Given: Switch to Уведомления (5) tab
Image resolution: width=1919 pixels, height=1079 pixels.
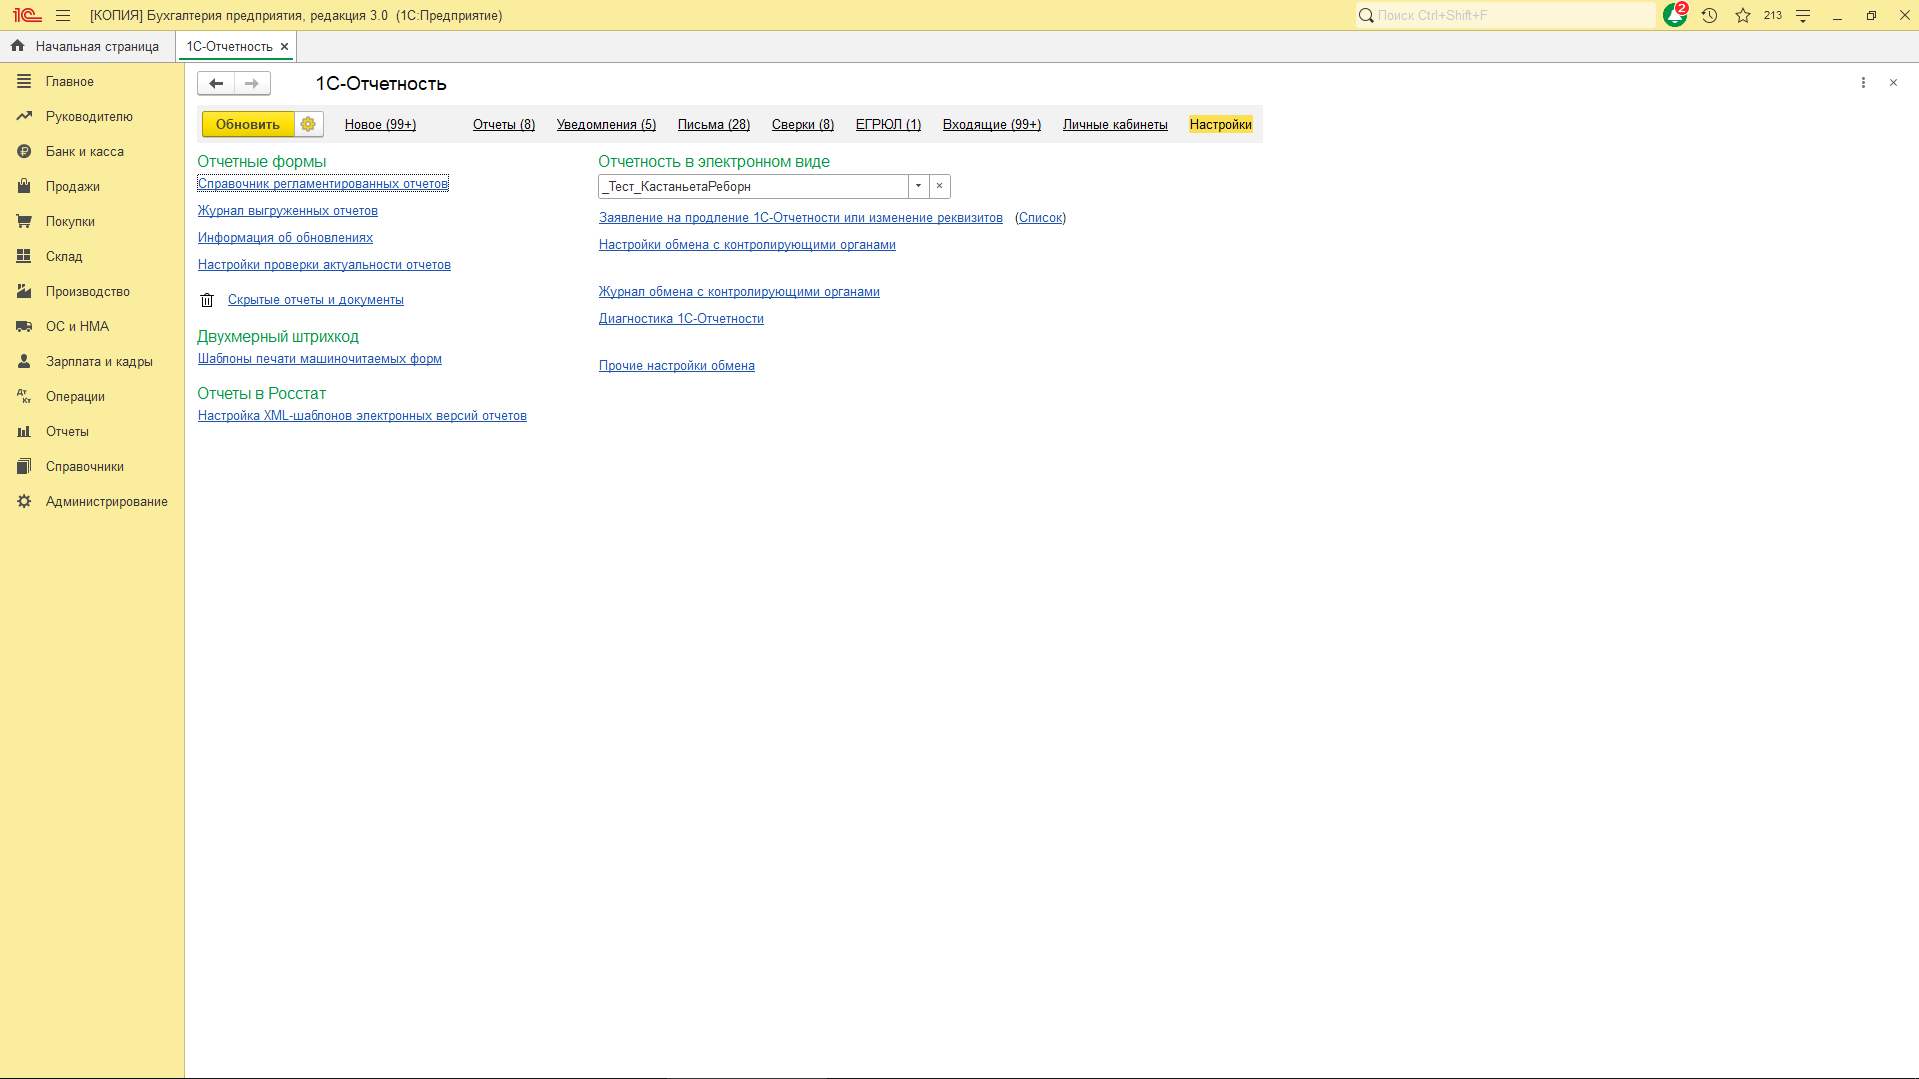Looking at the screenshot, I should (x=606, y=124).
